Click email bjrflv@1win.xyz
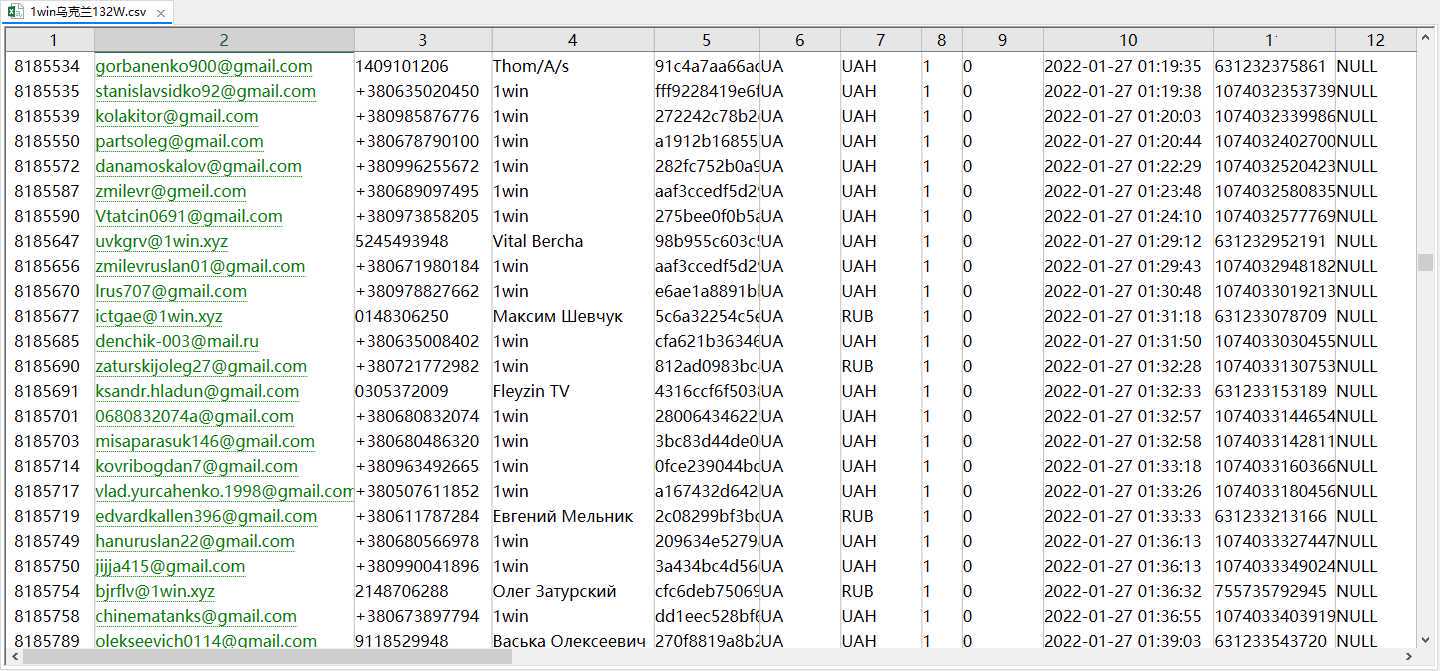Screen dimensions: 1440x671 tap(155, 591)
